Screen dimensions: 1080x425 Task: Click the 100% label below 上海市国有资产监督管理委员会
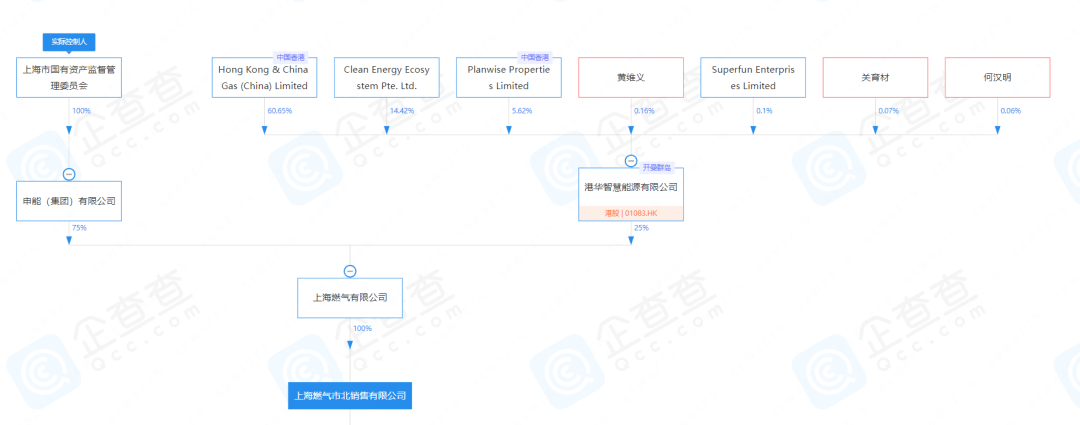[x=81, y=110]
